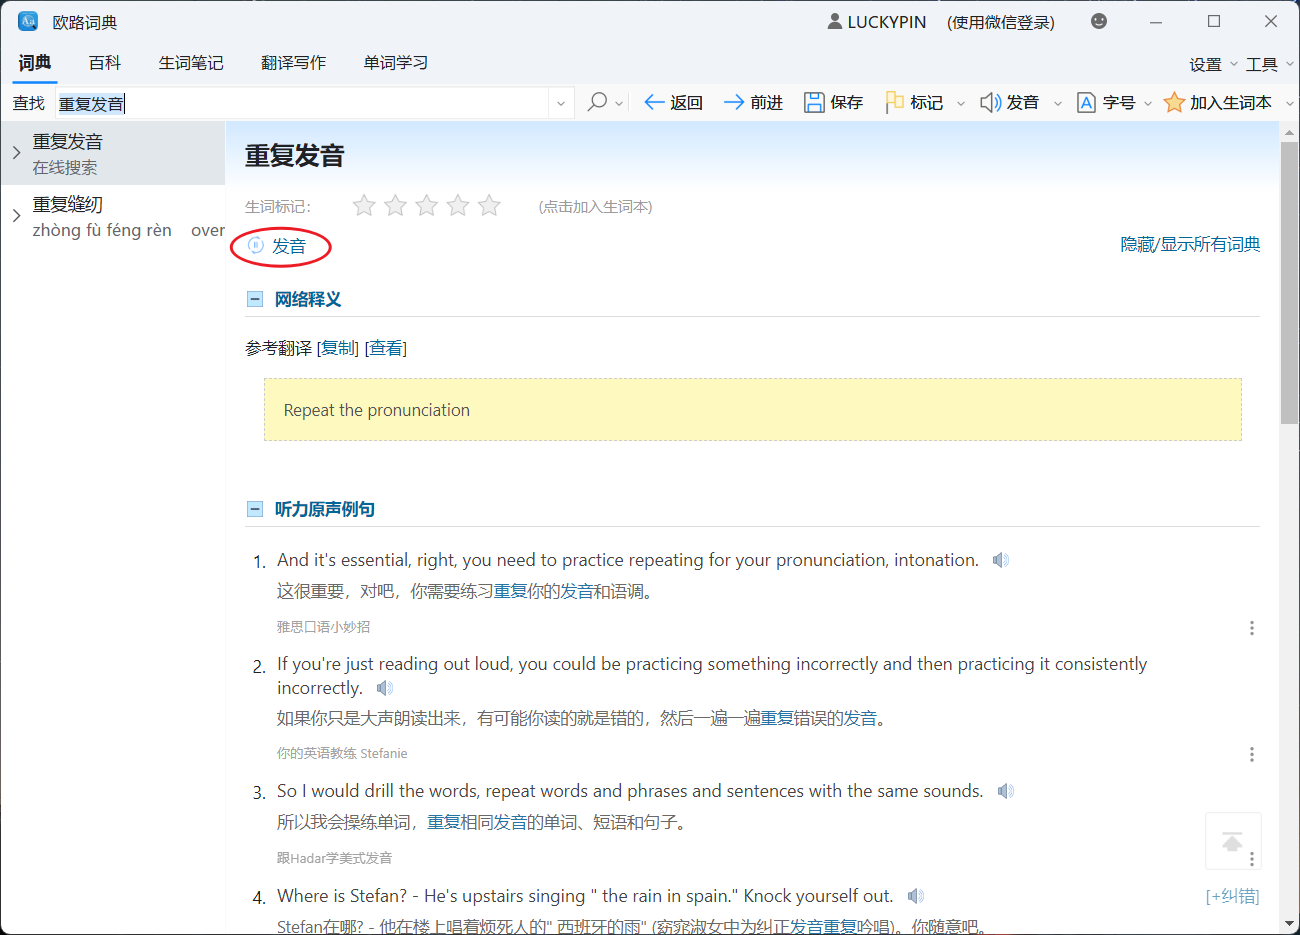Open the 加入生词本 dropdown arrow
The image size is (1300, 935).
pos(1289,103)
